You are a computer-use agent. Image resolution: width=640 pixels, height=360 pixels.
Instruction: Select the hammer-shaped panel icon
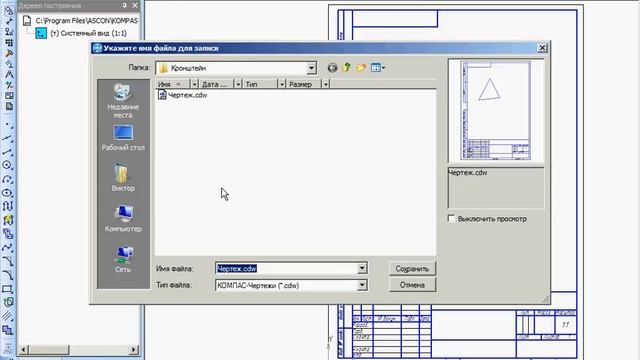point(8,53)
